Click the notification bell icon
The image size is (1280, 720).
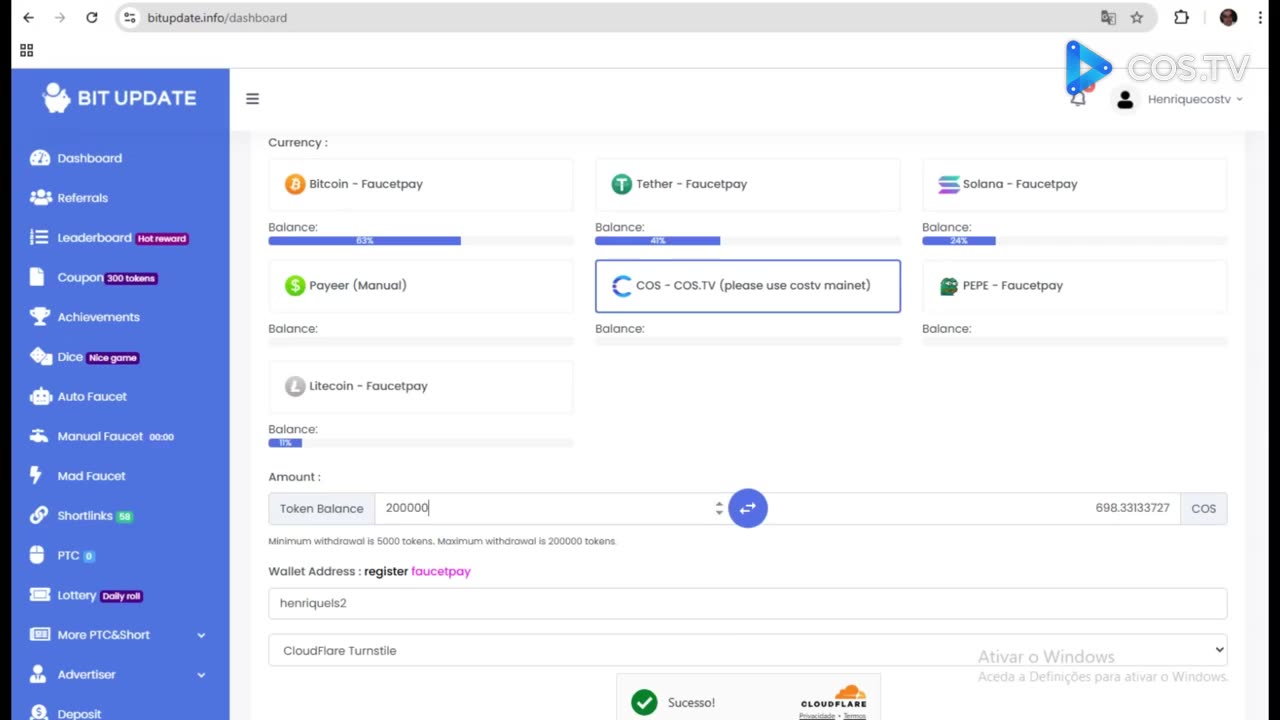coord(1078,99)
